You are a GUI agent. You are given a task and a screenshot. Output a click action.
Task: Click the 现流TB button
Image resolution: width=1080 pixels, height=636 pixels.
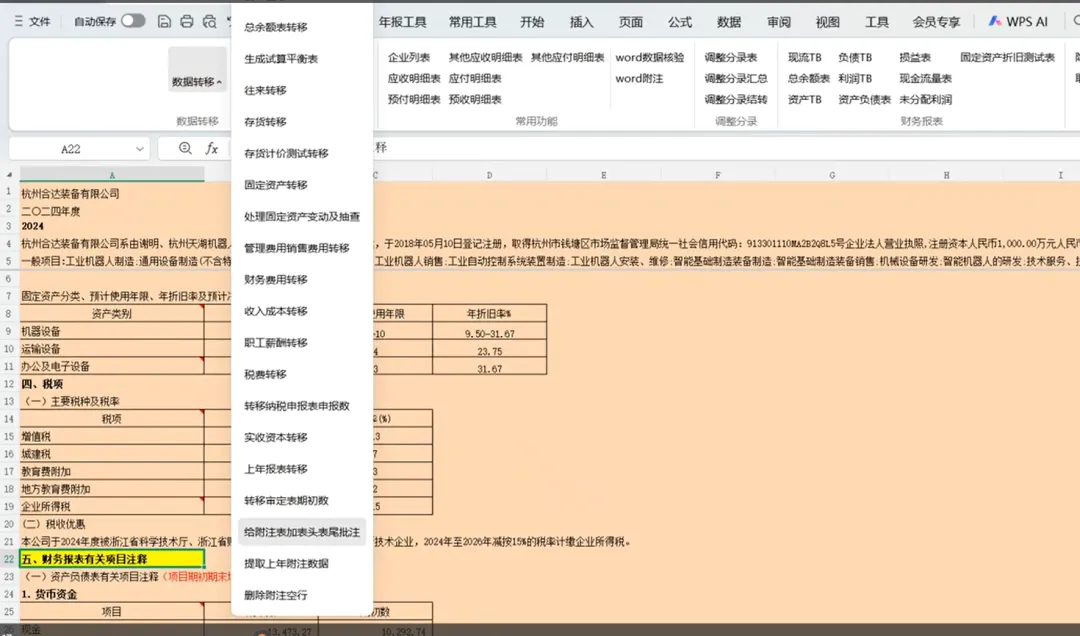pyautogui.click(x=804, y=57)
